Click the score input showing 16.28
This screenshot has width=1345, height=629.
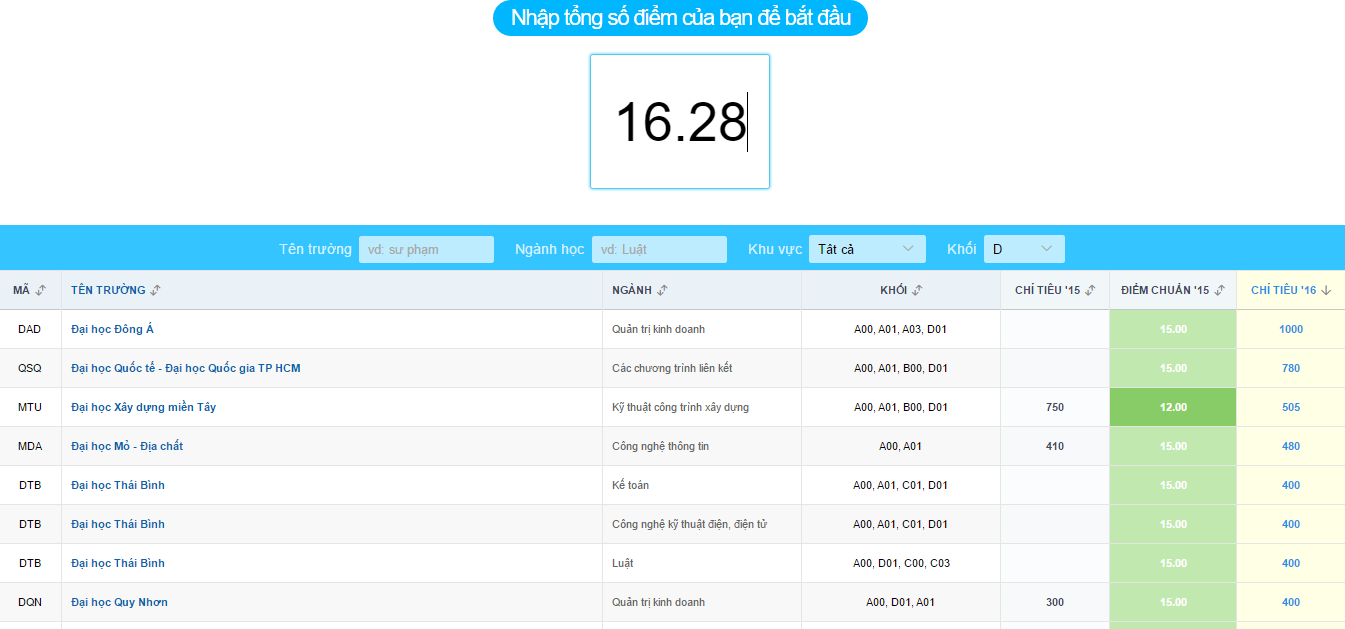tap(680, 122)
